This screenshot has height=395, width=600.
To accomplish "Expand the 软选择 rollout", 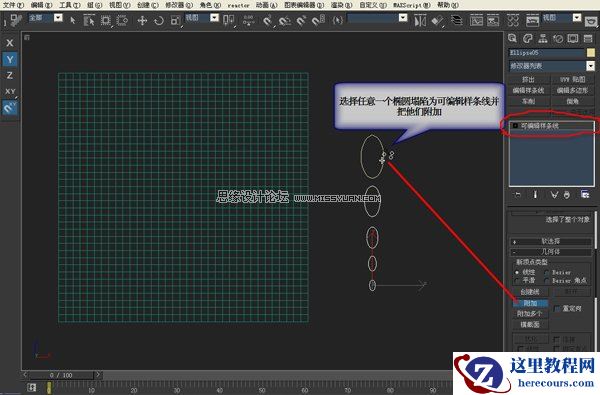I will pos(551,242).
